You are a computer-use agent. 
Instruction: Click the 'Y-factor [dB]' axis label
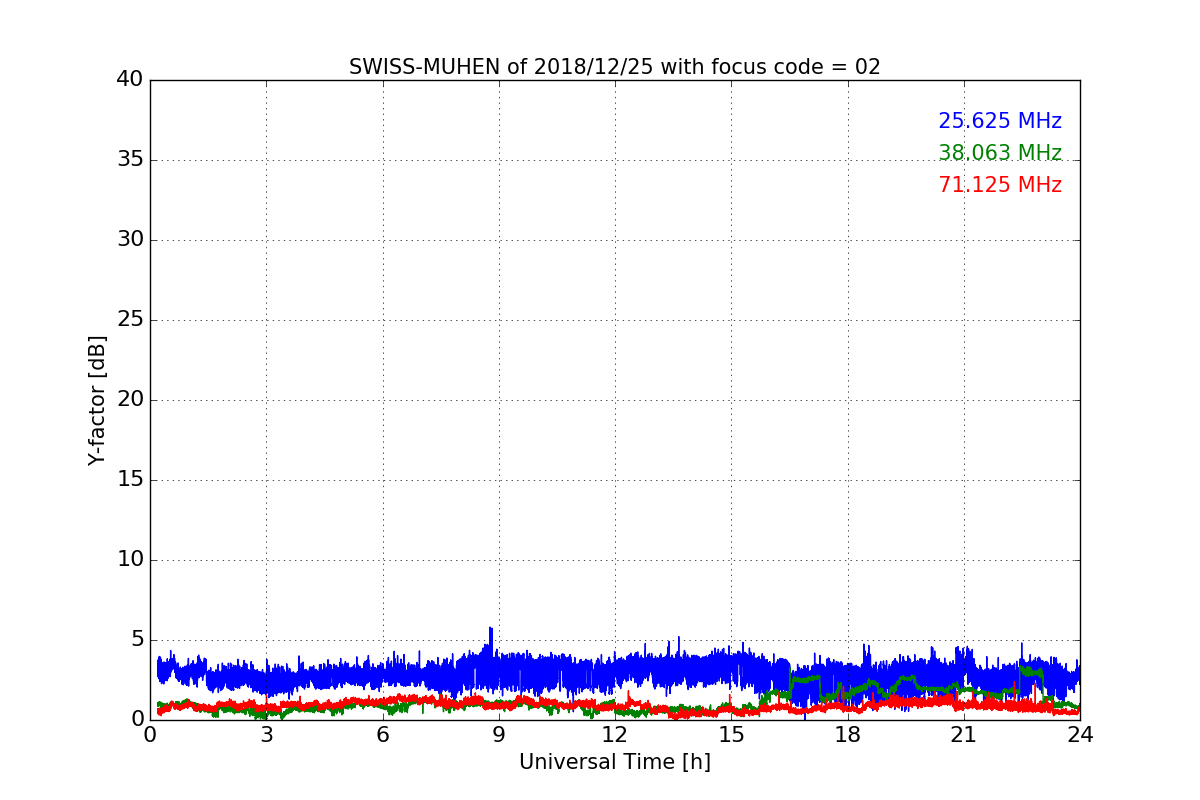(97, 400)
